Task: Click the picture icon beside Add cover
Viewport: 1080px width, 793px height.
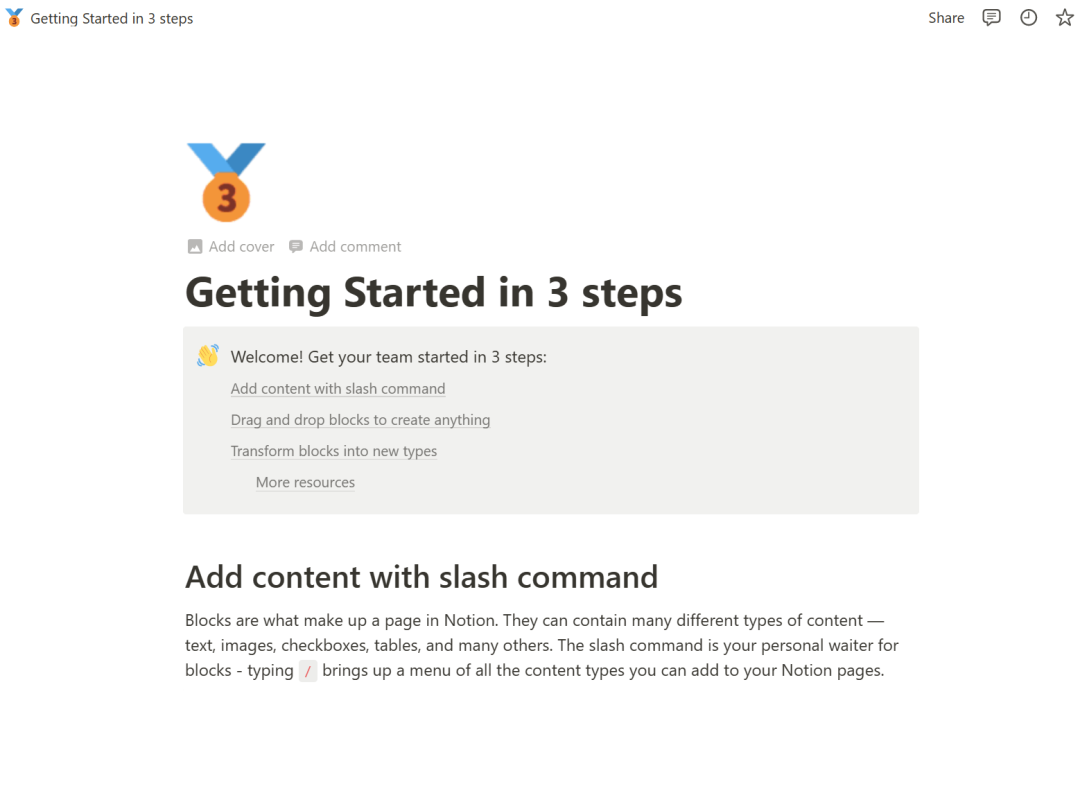Action: (195, 247)
